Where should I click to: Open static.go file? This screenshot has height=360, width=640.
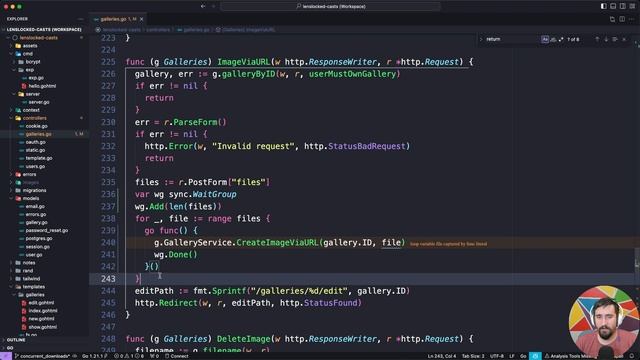tap(35, 150)
